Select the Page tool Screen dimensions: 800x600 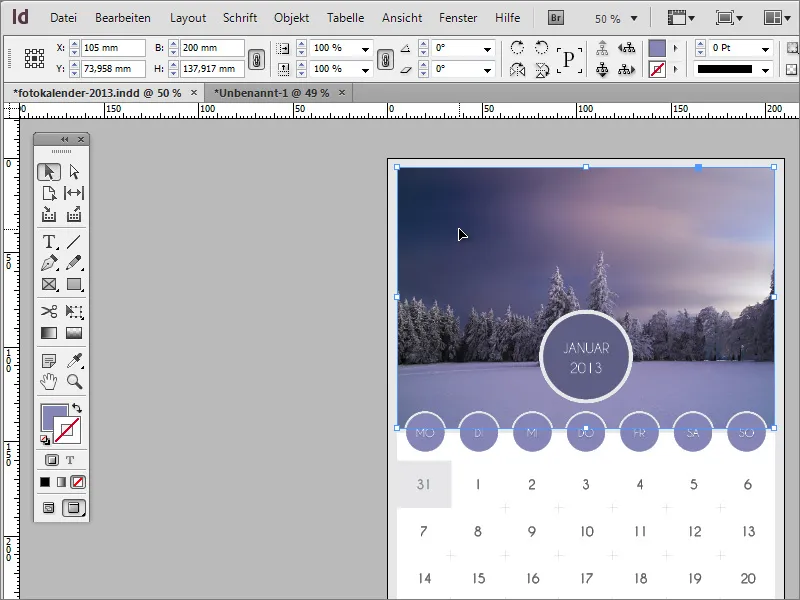[x=49, y=193]
